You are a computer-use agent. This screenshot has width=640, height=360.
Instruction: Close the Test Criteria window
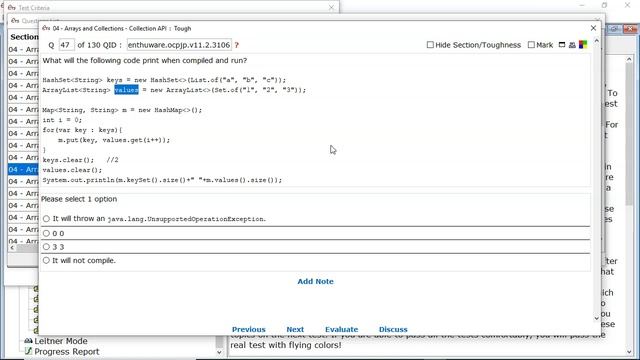tap(331, 7)
